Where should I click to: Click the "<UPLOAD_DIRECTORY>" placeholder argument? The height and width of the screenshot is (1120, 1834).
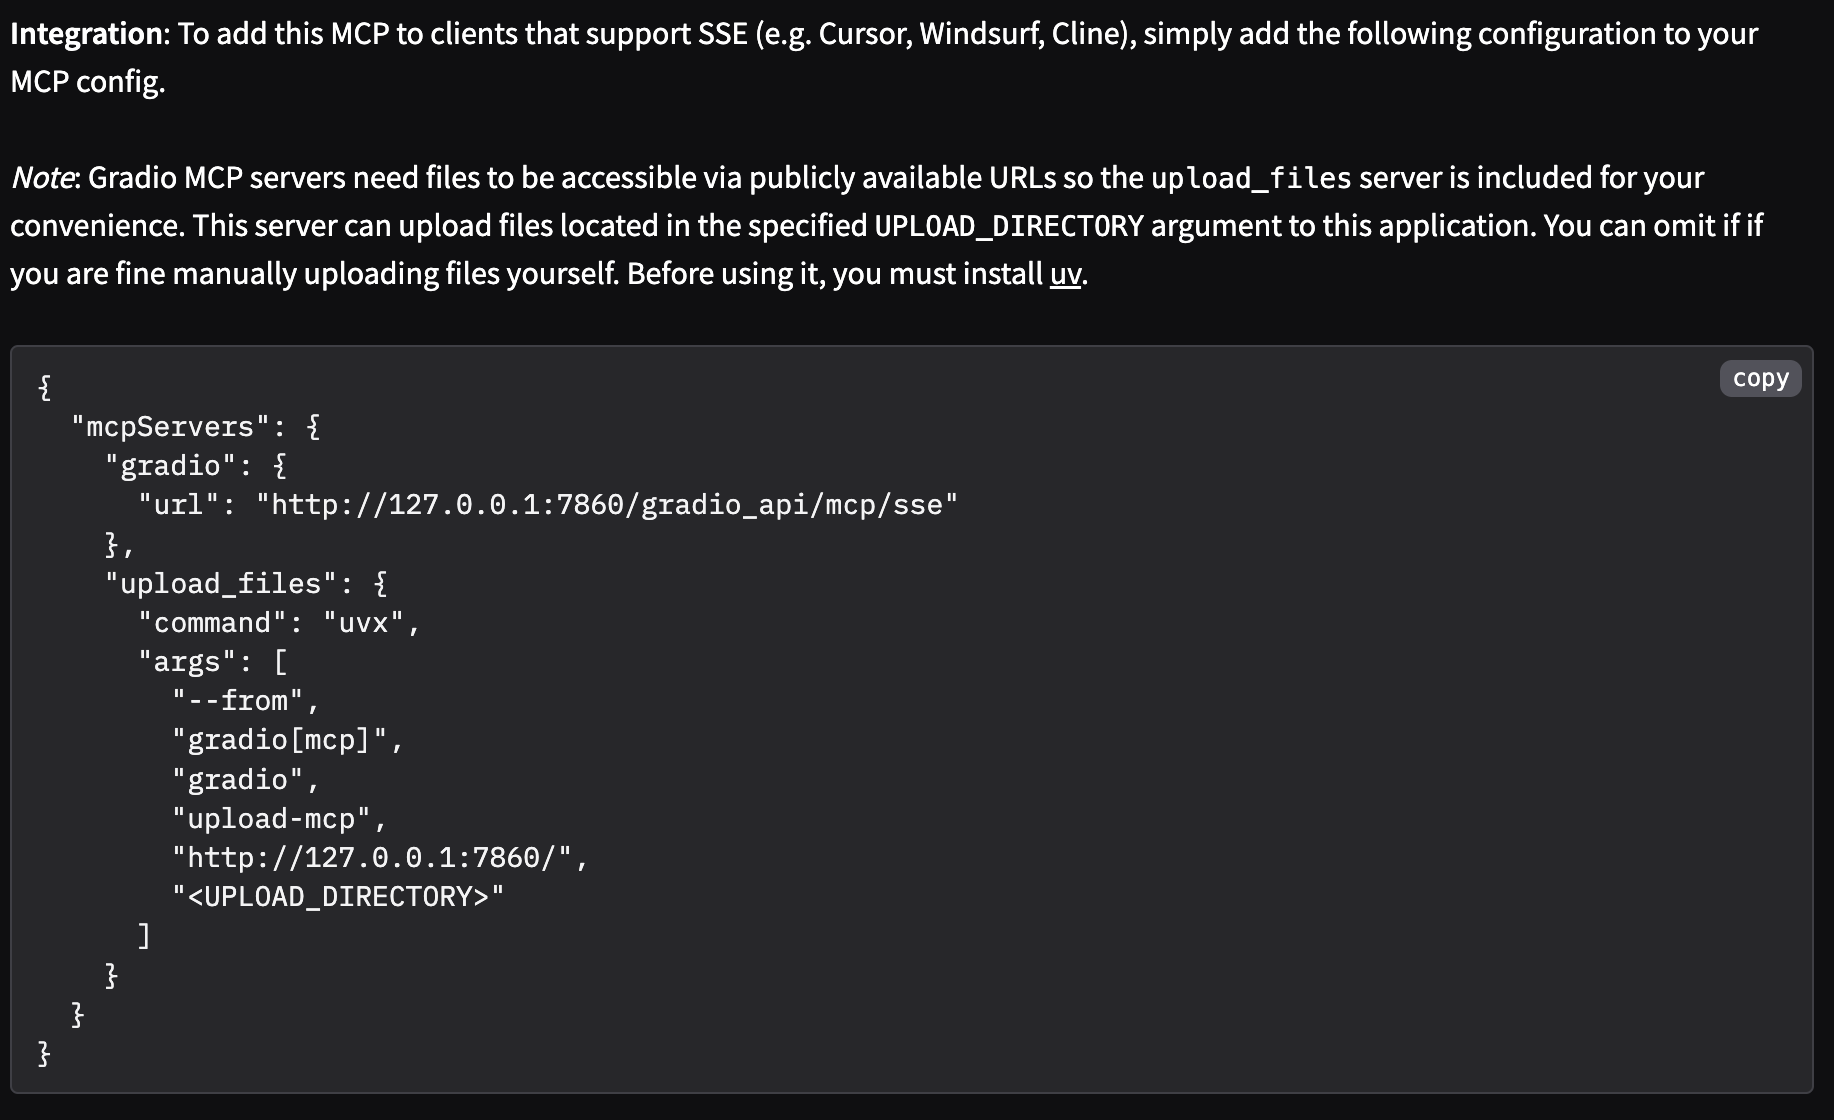pos(338,896)
